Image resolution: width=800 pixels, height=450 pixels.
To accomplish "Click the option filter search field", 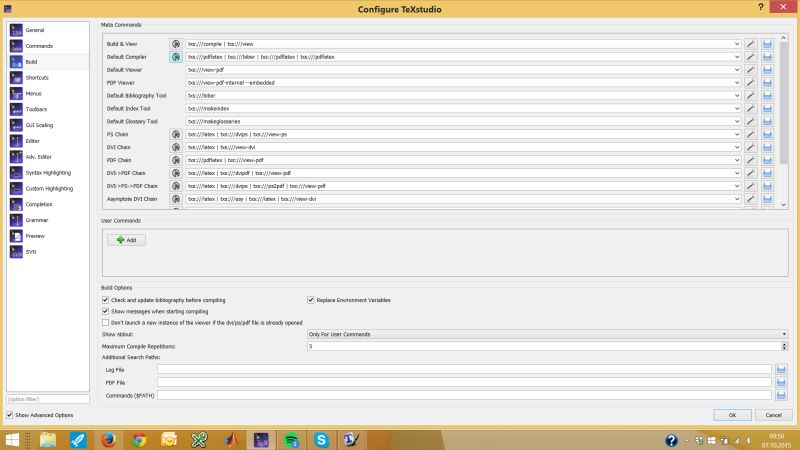I will pyautogui.click(x=47, y=399).
